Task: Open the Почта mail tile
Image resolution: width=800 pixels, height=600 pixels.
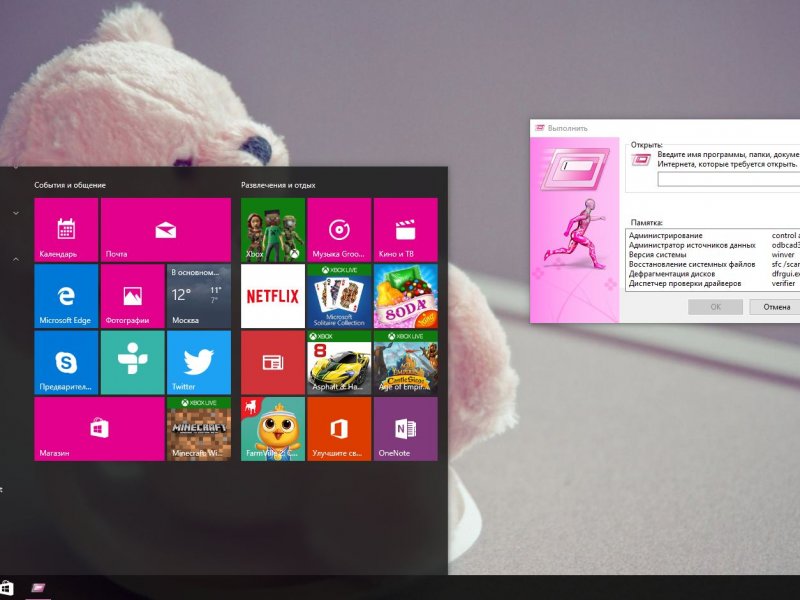Action: [166, 230]
